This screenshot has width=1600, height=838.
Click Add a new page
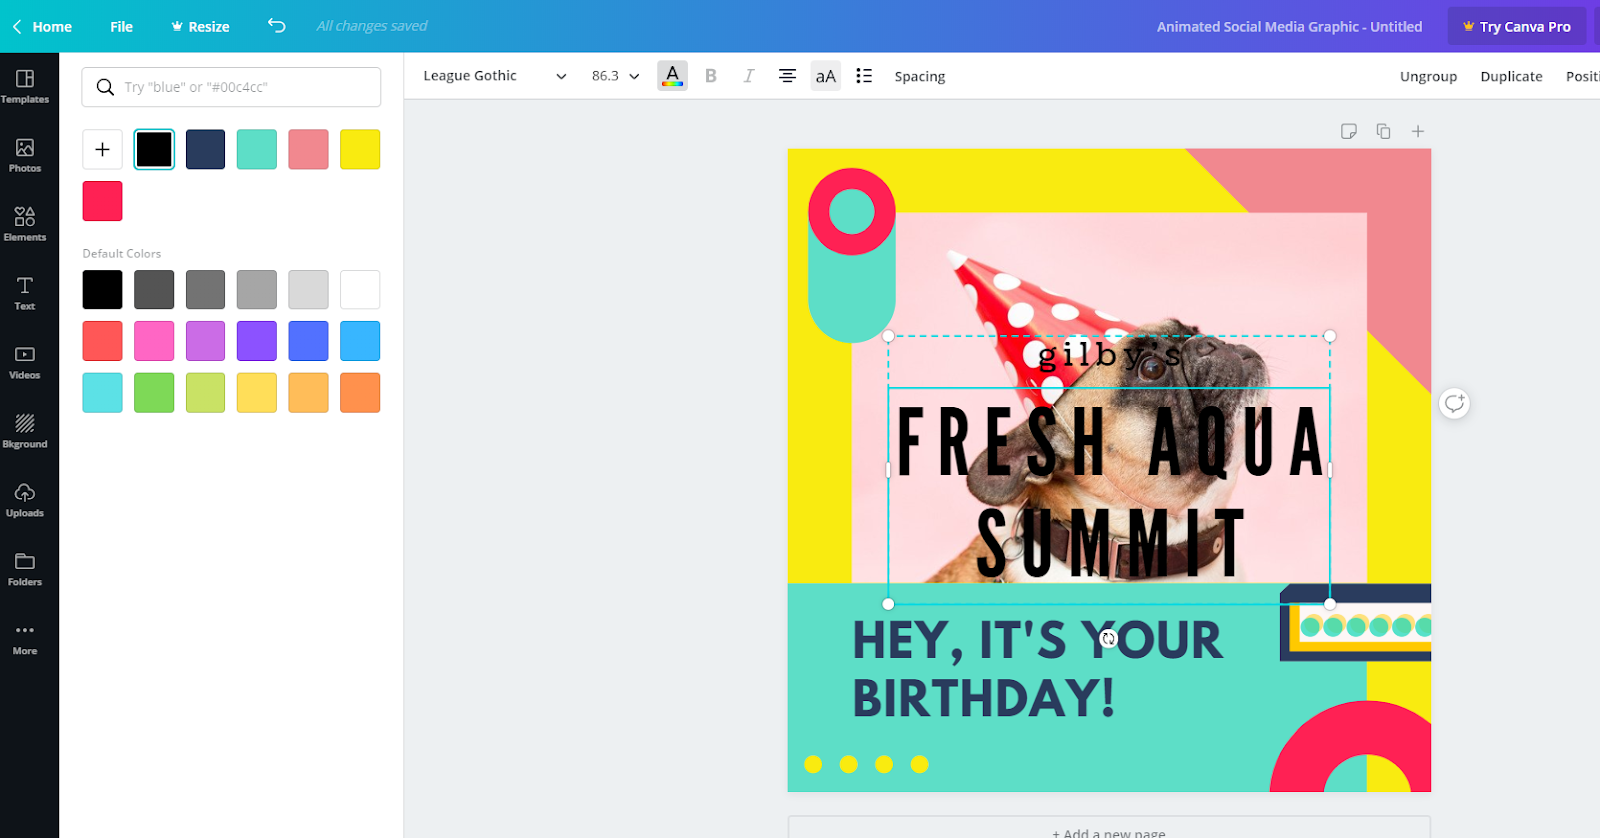click(x=1109, y=831)
